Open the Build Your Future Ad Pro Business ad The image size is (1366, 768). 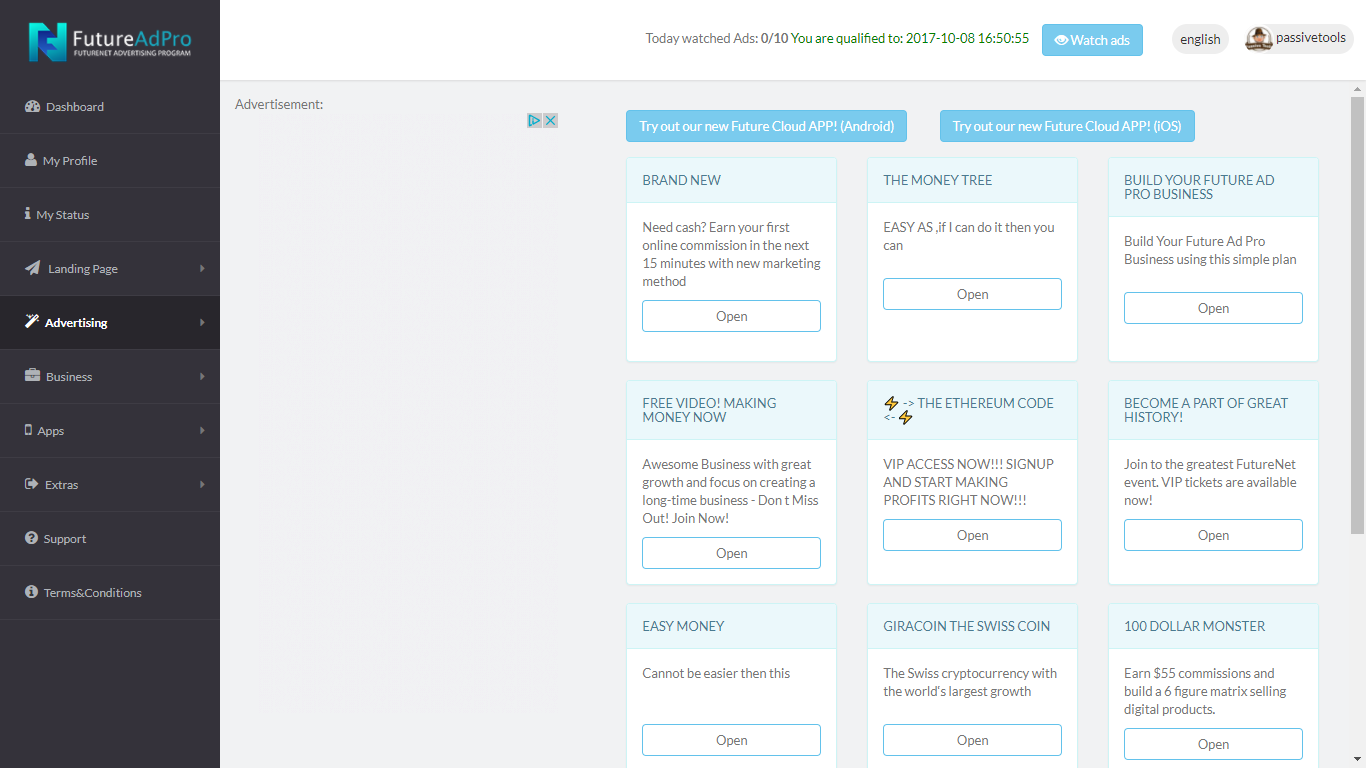tap(1213, 308)
